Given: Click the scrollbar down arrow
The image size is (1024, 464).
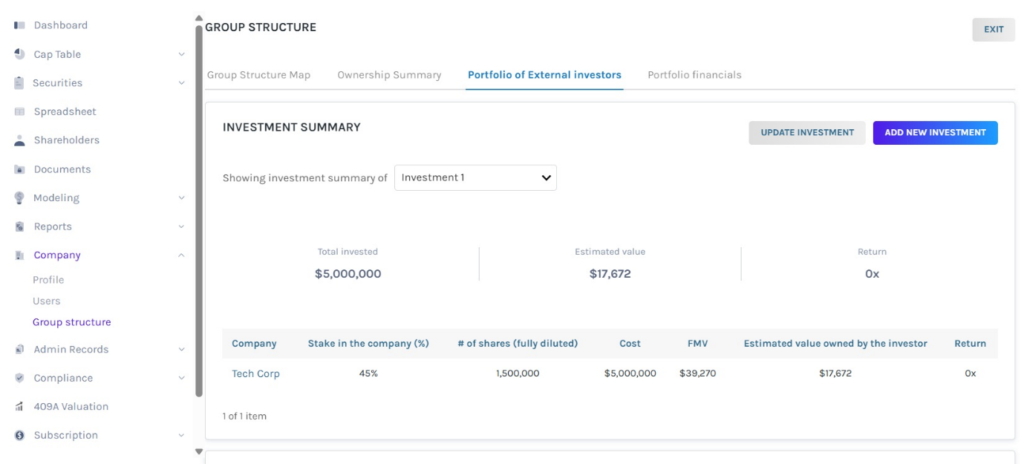Looking at the screenshot, I should pyautogui.click(x=199, y=452).
